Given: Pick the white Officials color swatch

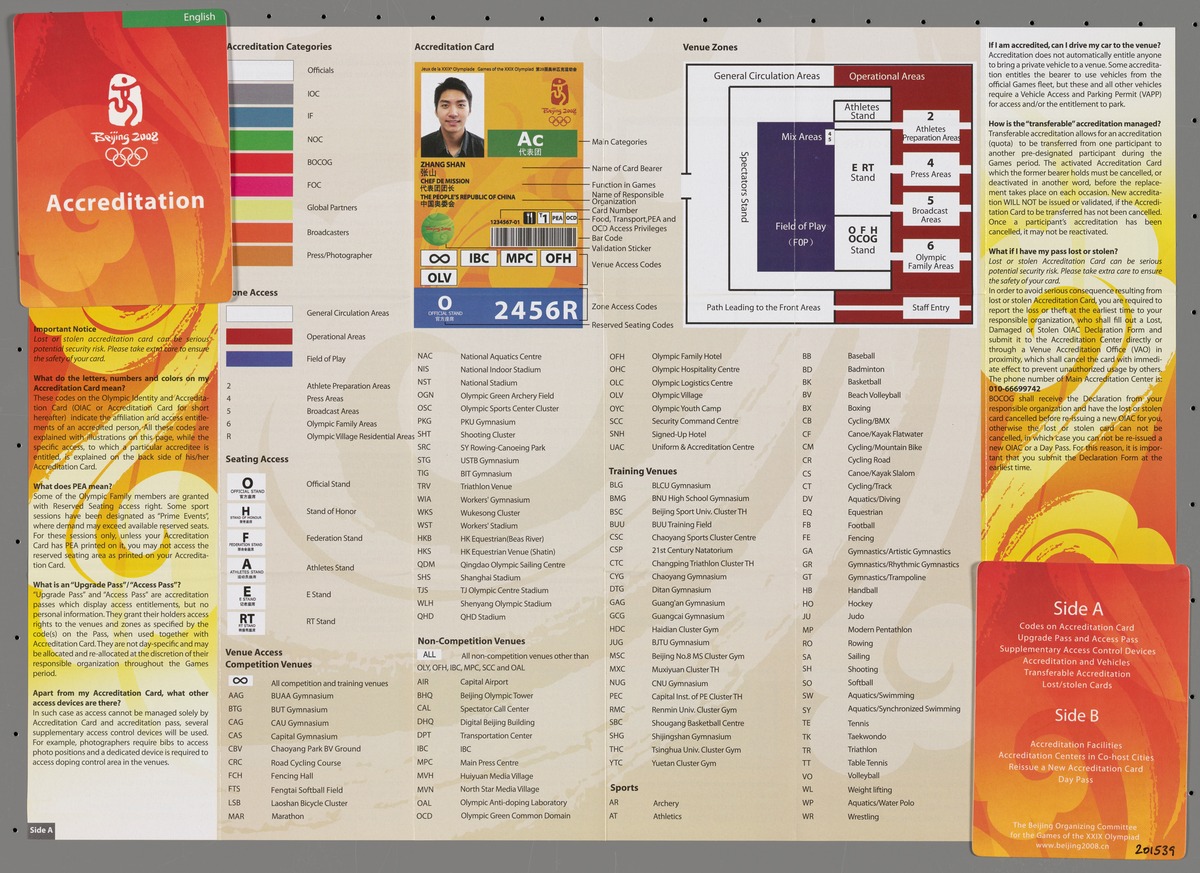Looking at the screenshot, I should [260, 70].
